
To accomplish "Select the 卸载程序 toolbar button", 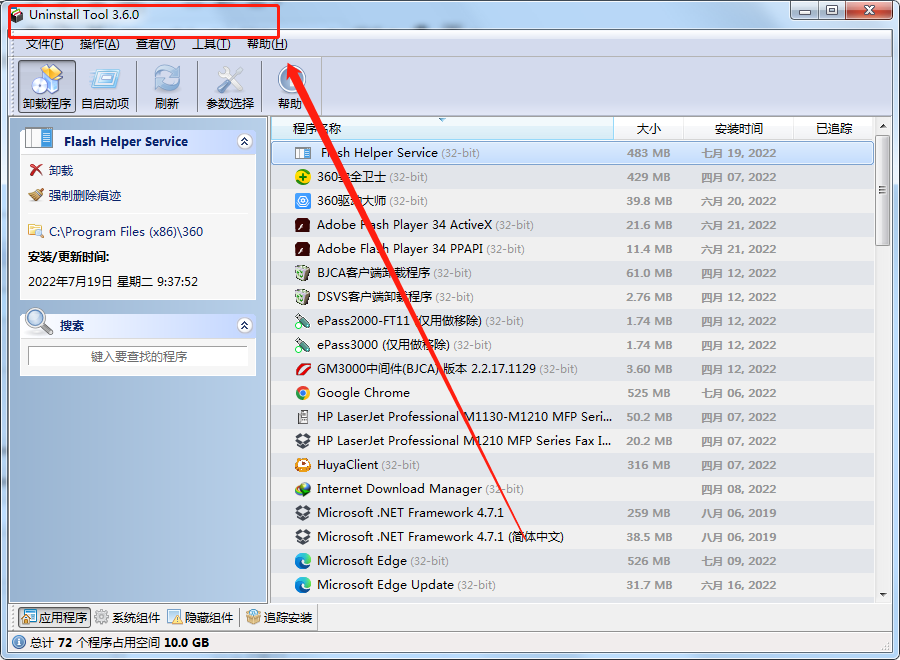I will (x=46, y=87).
